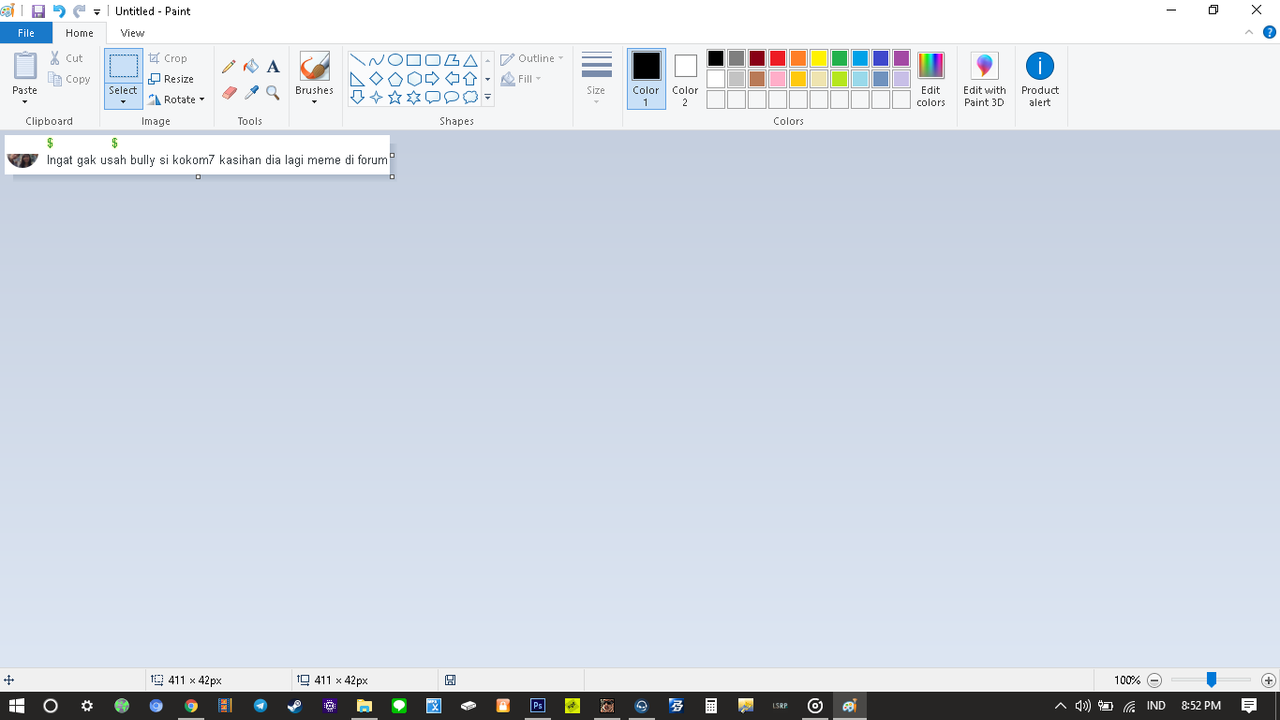Click the Brushes tool icon
This screenshot has width=1280, height=720.
[x=314, y=66]
